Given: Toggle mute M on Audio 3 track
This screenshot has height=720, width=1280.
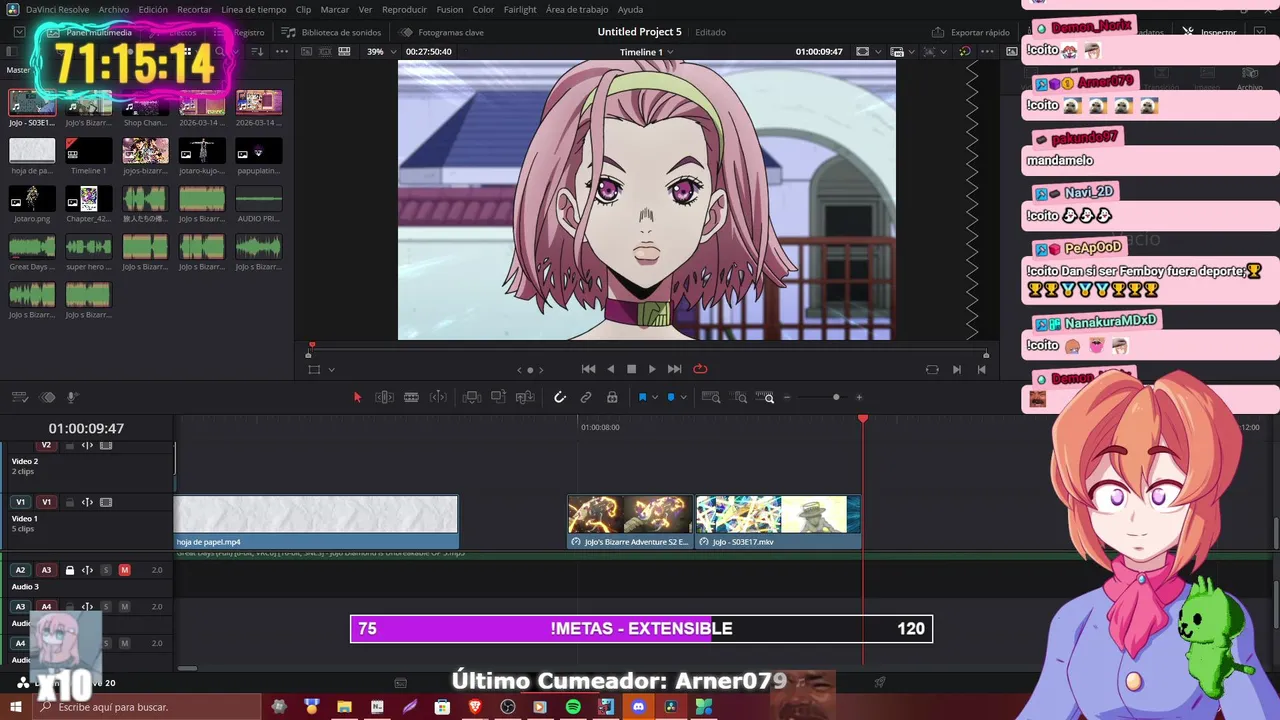Looking at the screenshot, I should [124, 570].
